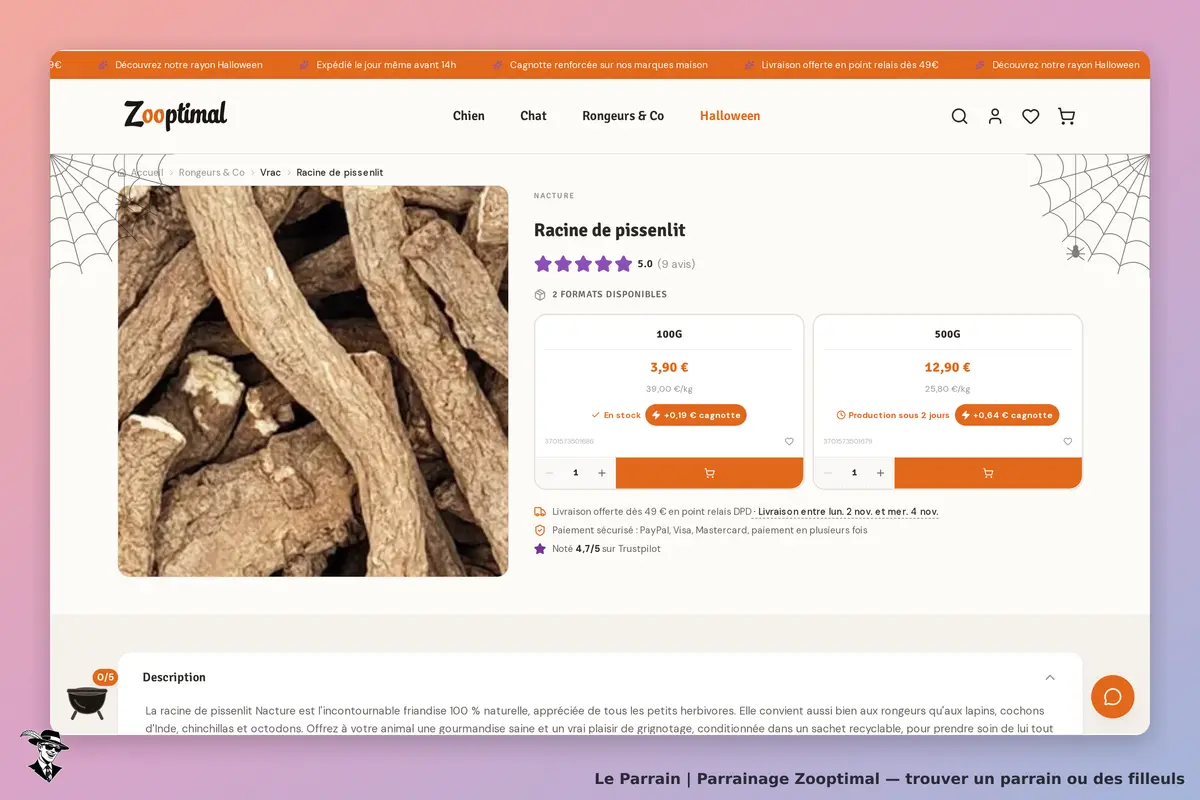Click the Le Parrain mascot logo

pos(43,755)
